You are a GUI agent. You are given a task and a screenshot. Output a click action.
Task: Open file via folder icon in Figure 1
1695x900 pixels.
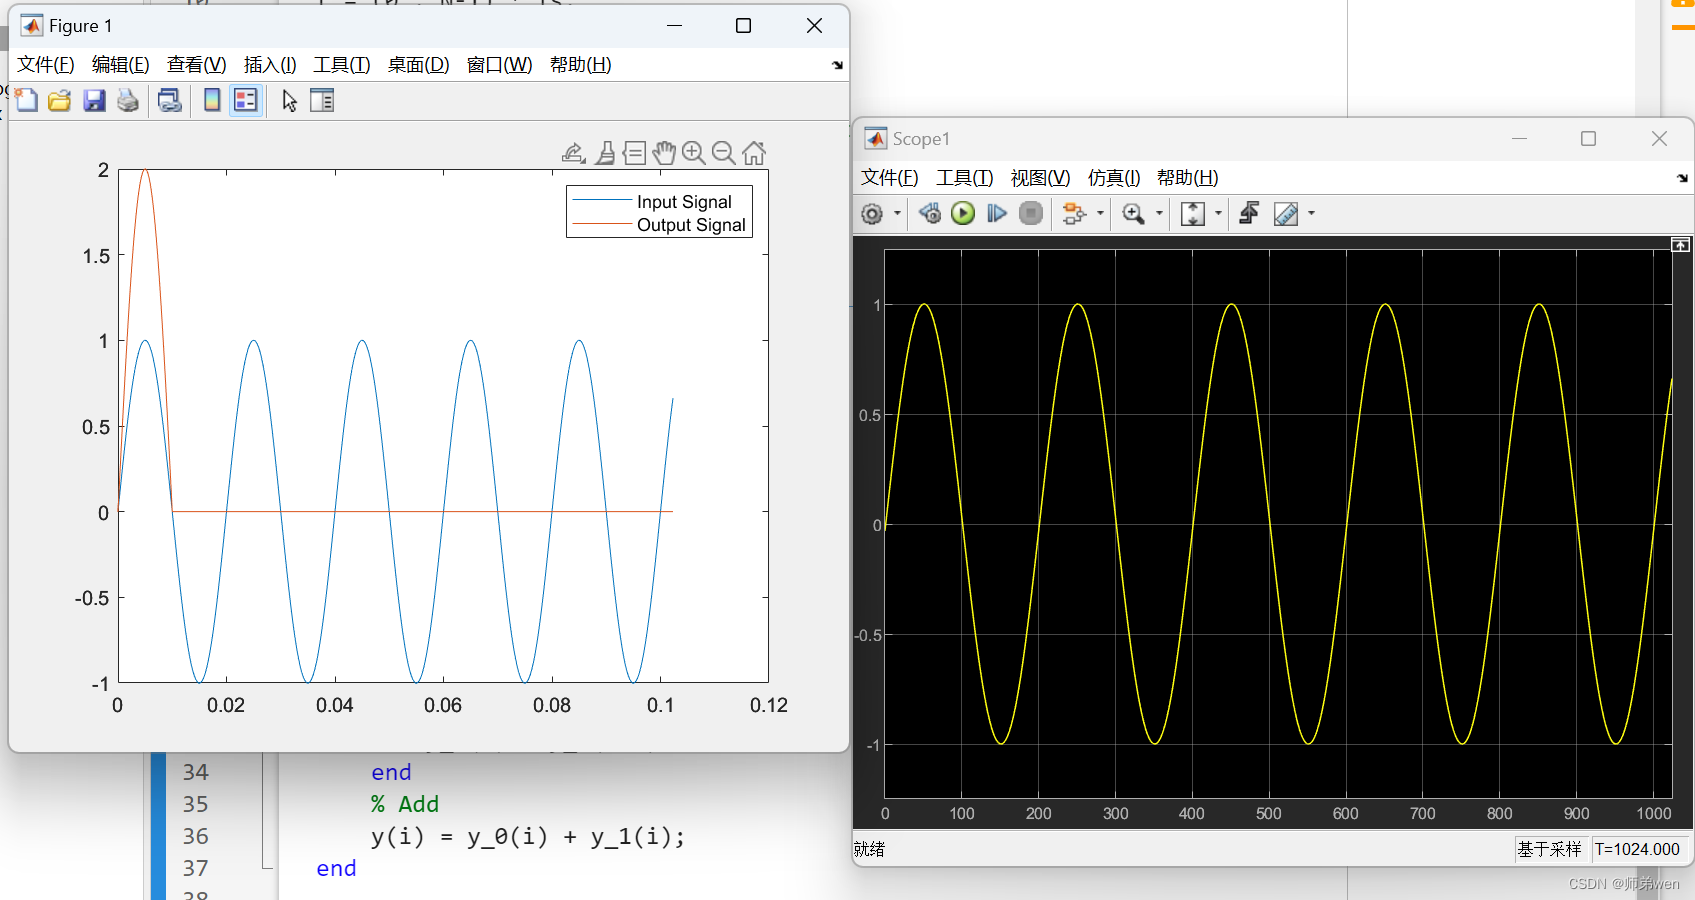click(60, 100)
